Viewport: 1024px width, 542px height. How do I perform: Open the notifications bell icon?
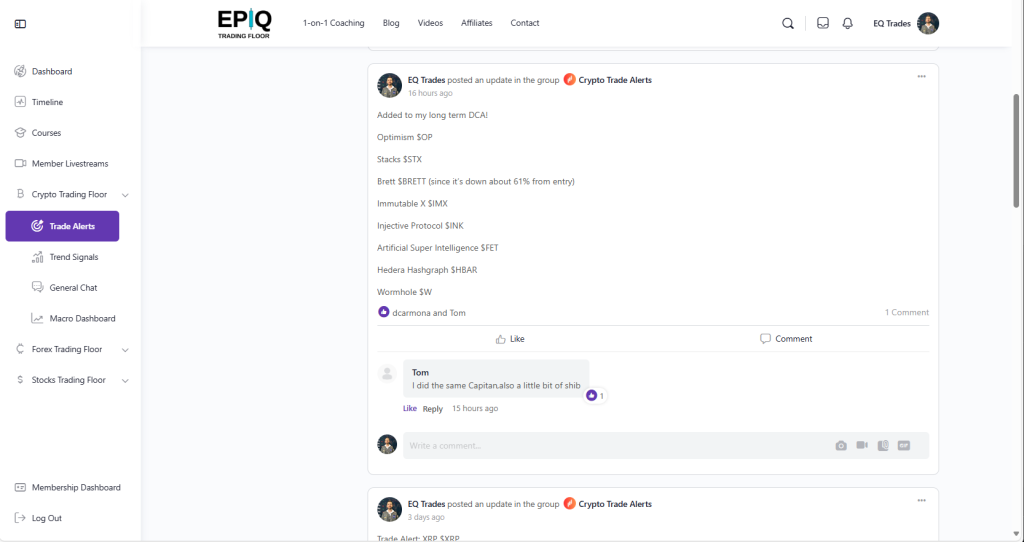coord(848,23)
